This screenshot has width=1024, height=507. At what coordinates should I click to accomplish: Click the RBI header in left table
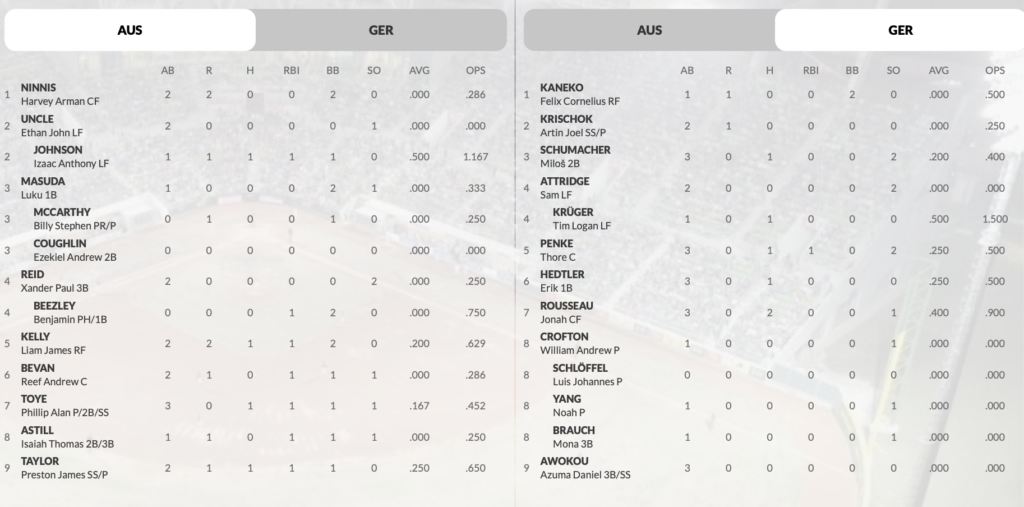point(291,70)
